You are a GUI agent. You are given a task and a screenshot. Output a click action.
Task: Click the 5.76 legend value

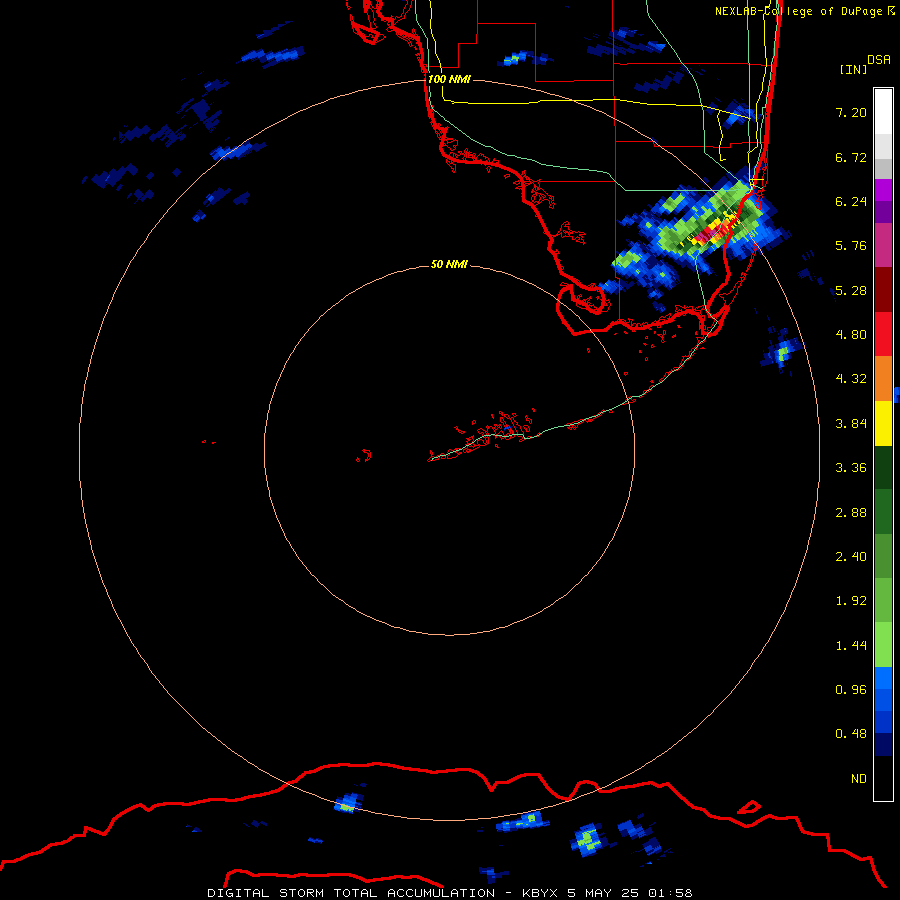click(851, 246)
